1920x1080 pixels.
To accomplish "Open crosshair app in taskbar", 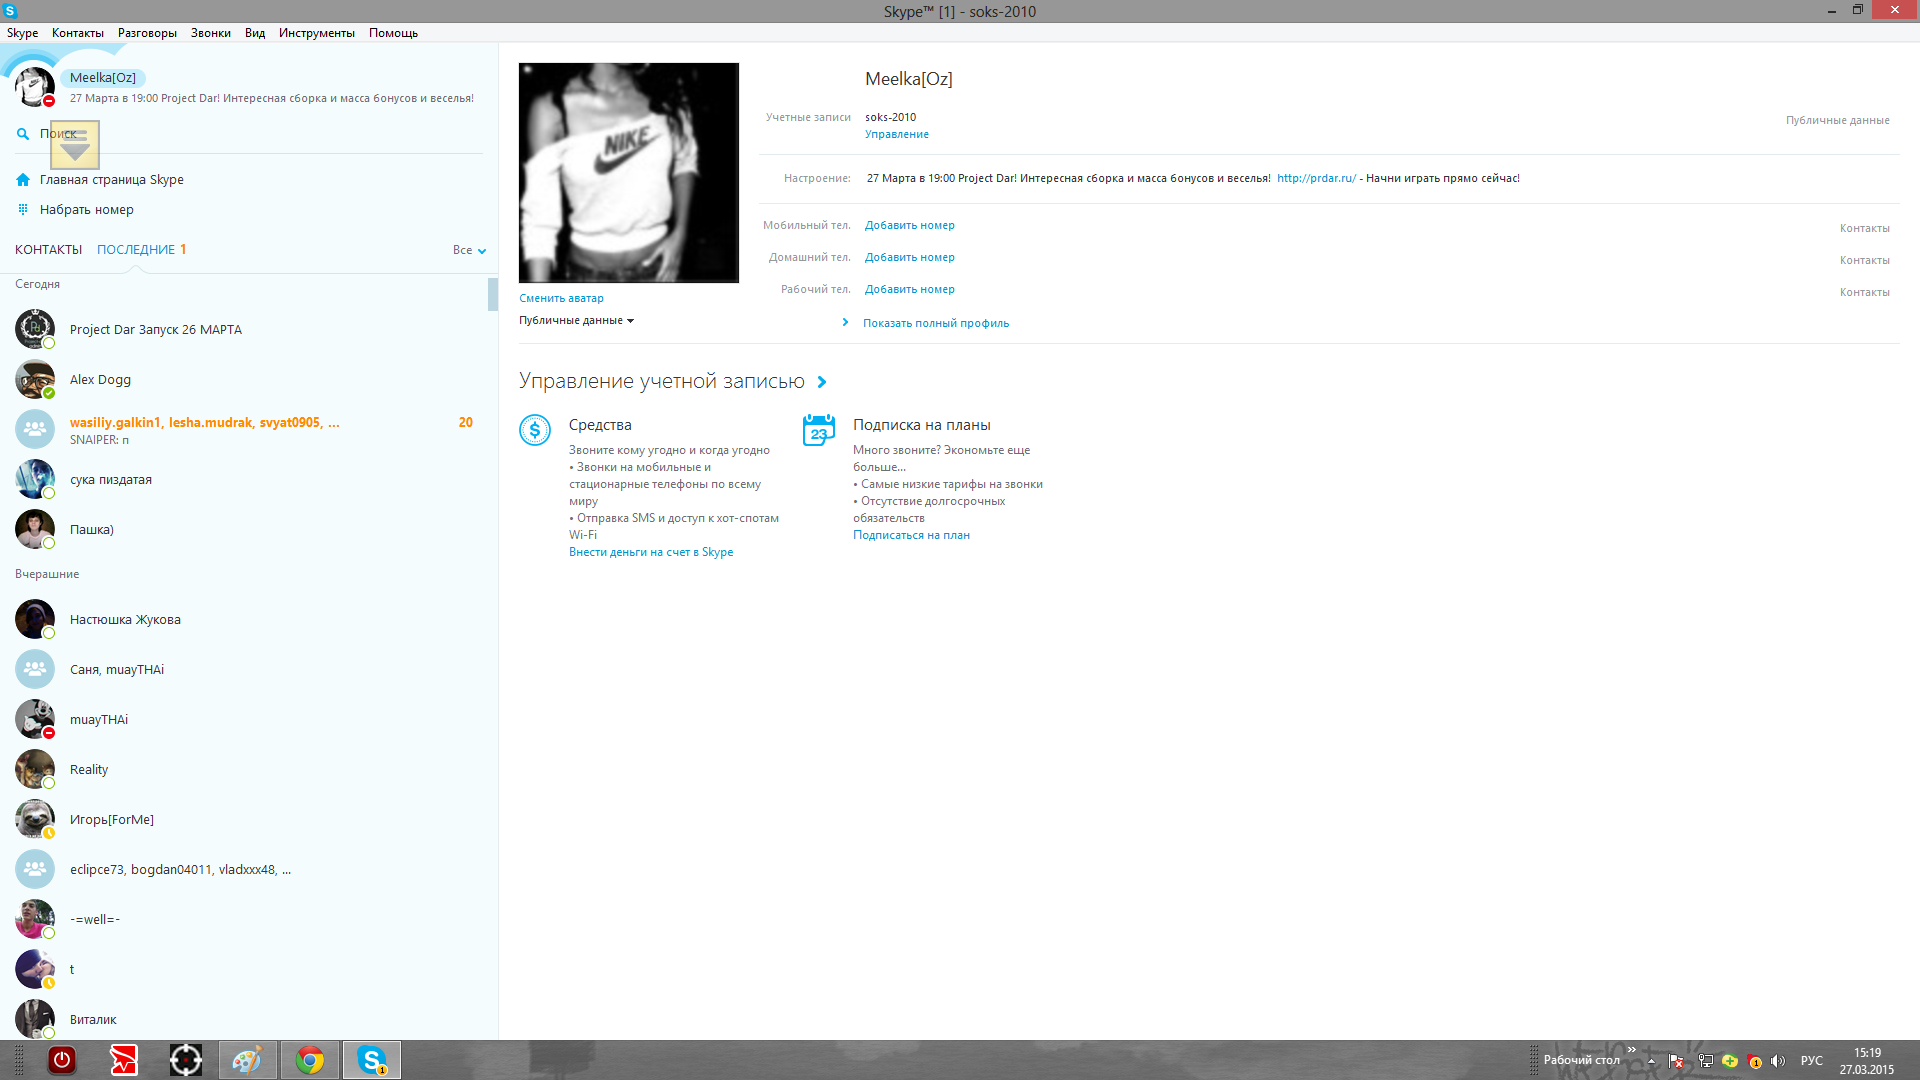I will [186, 1060].
